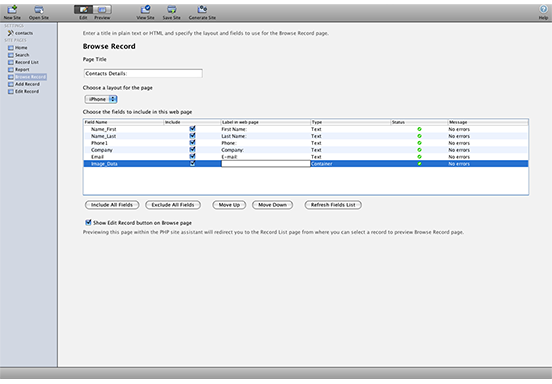Open the Add Record page in sidebar

[x=24, y=84]
